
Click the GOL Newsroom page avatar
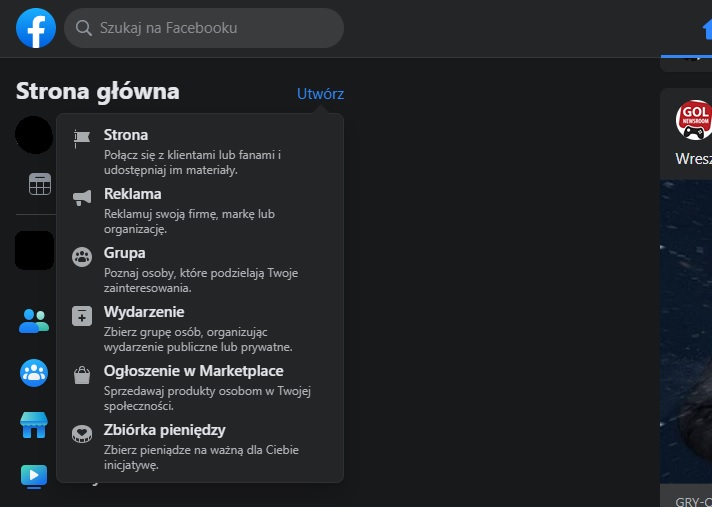click(x=693, y=119)
